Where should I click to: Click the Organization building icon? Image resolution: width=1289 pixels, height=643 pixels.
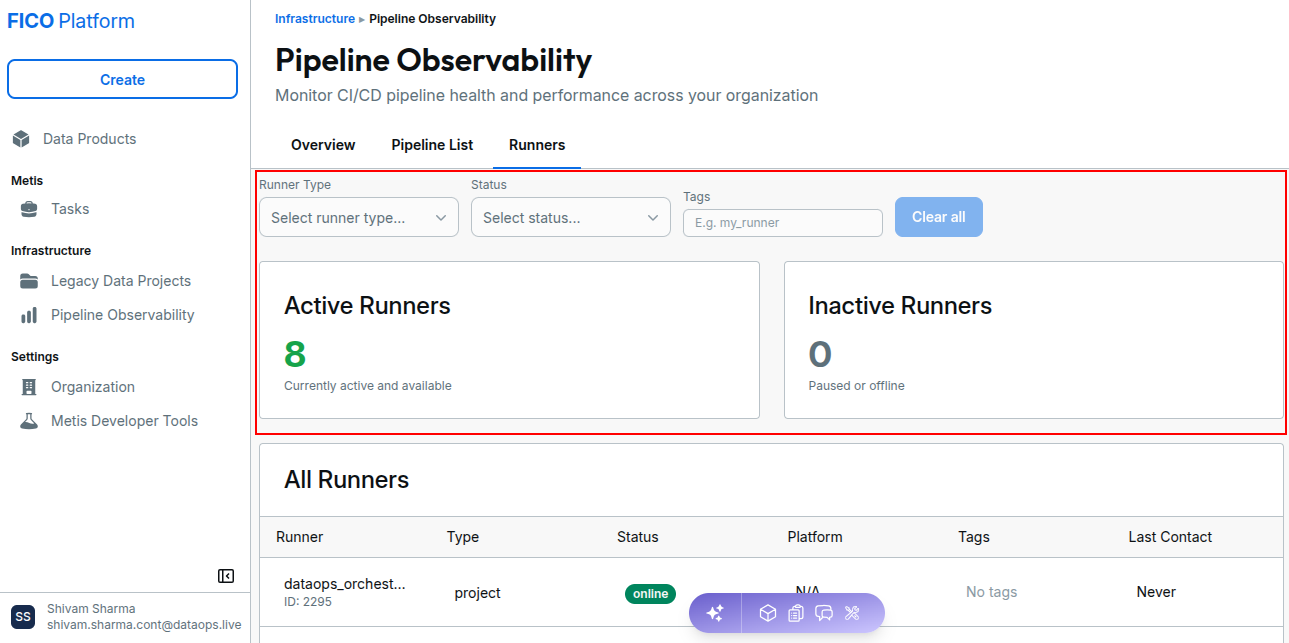(x=29, y=387)
